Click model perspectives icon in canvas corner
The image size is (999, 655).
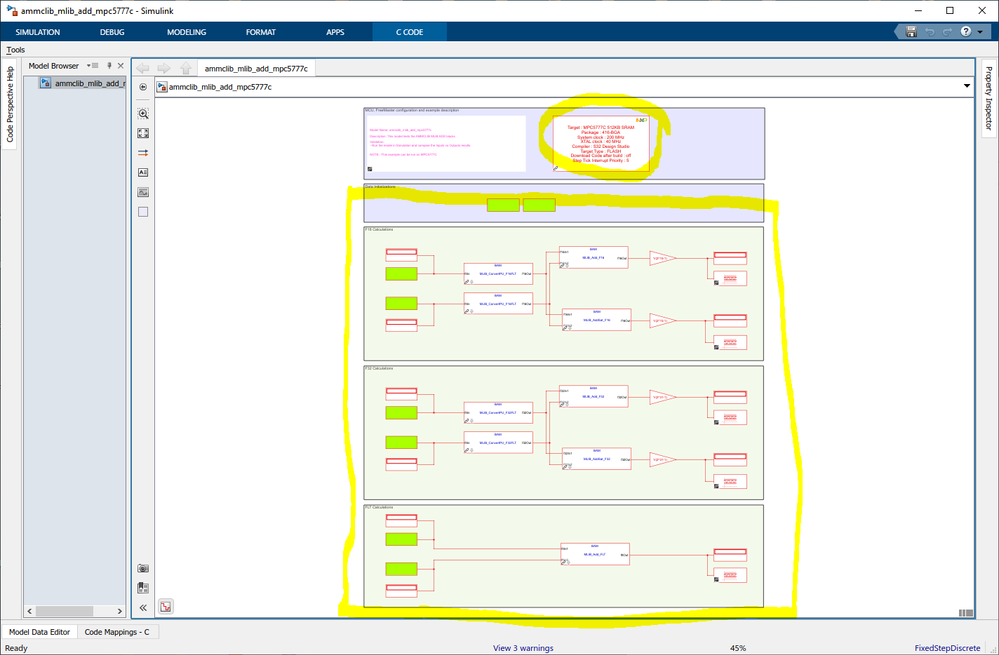point(166,607)
